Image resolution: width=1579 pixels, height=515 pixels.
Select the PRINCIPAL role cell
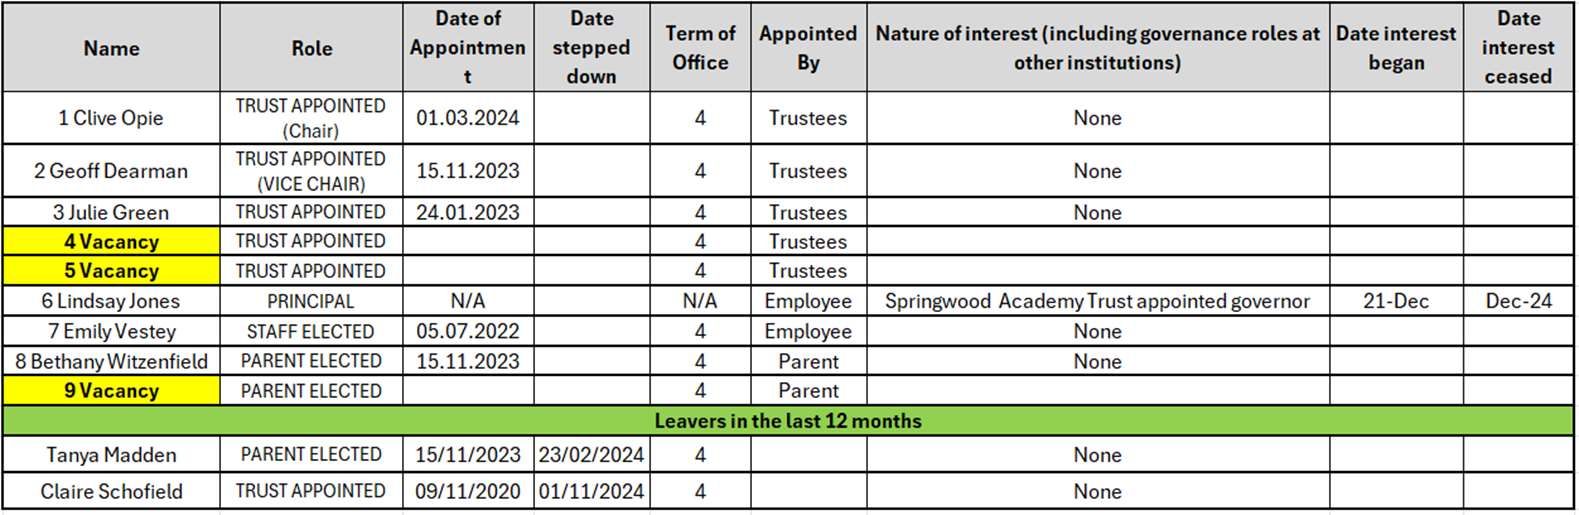click(311, 301)
